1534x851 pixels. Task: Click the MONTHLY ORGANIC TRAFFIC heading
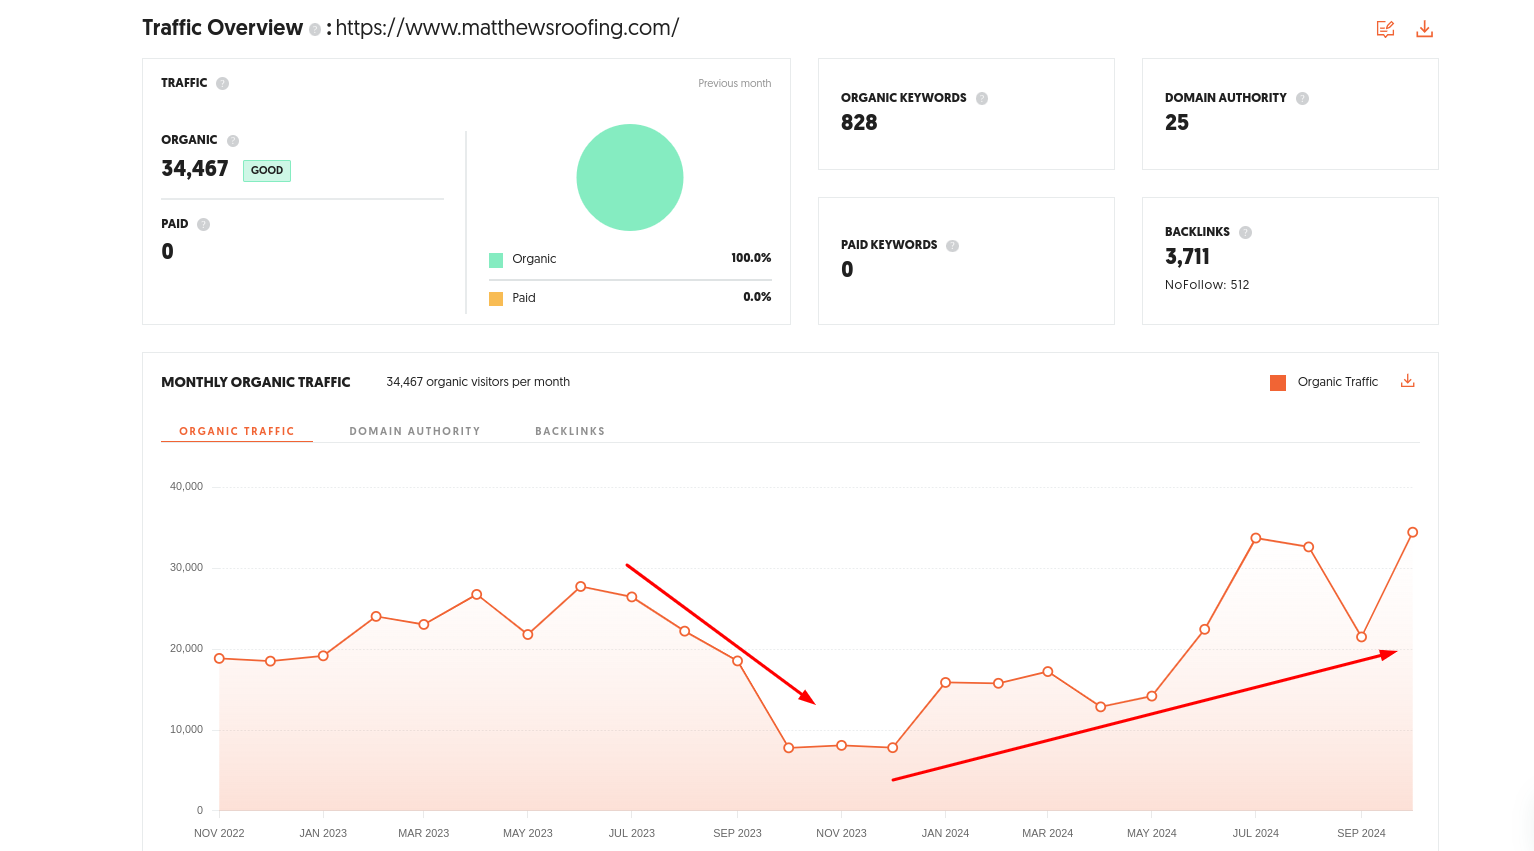tap(256, 382)
